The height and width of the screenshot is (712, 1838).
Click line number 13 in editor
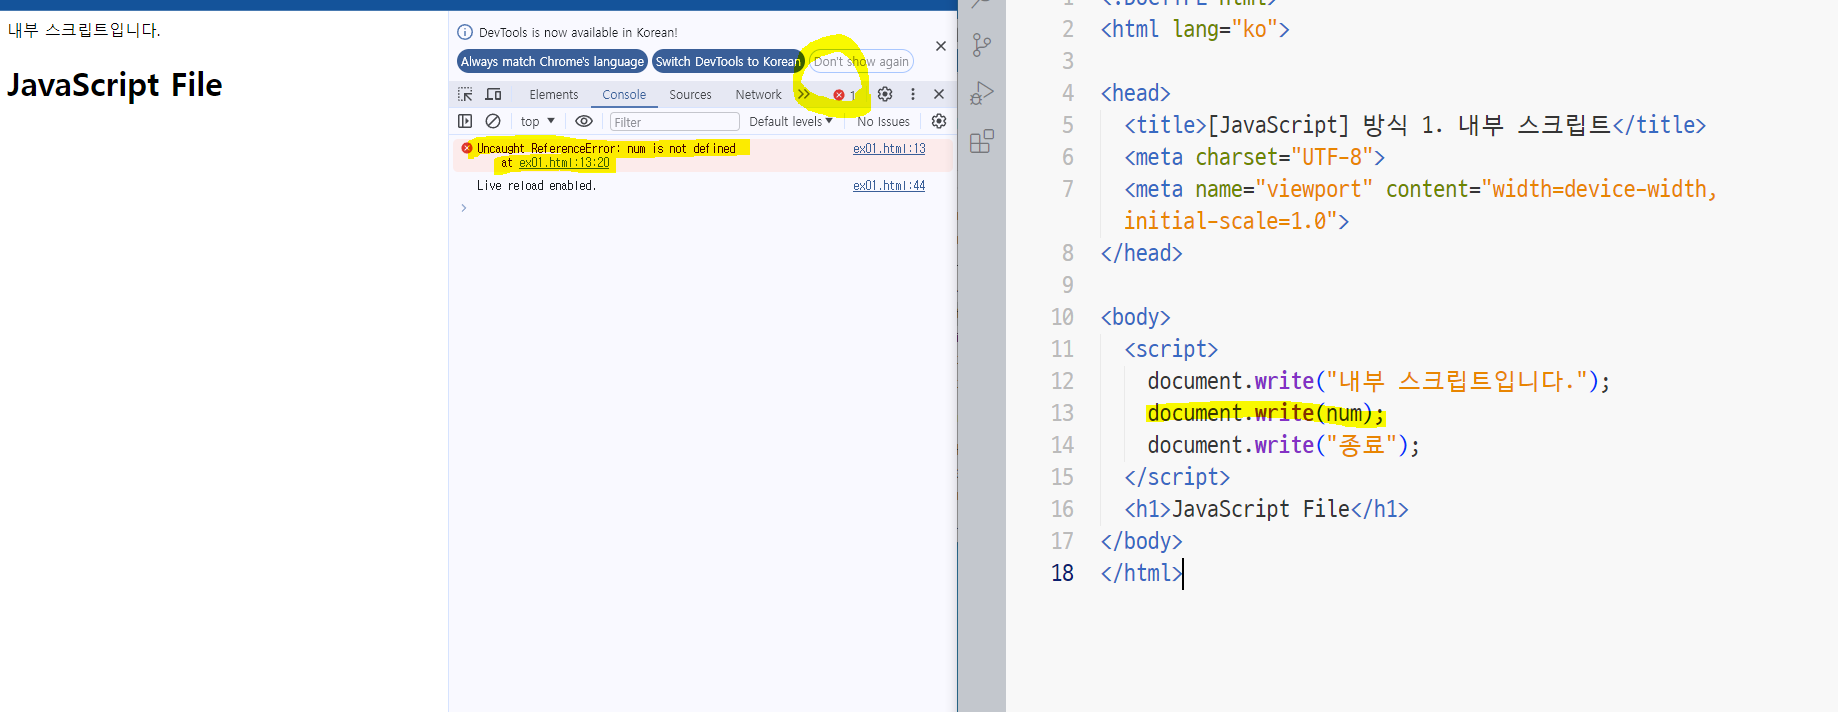tap(1062, 413)
